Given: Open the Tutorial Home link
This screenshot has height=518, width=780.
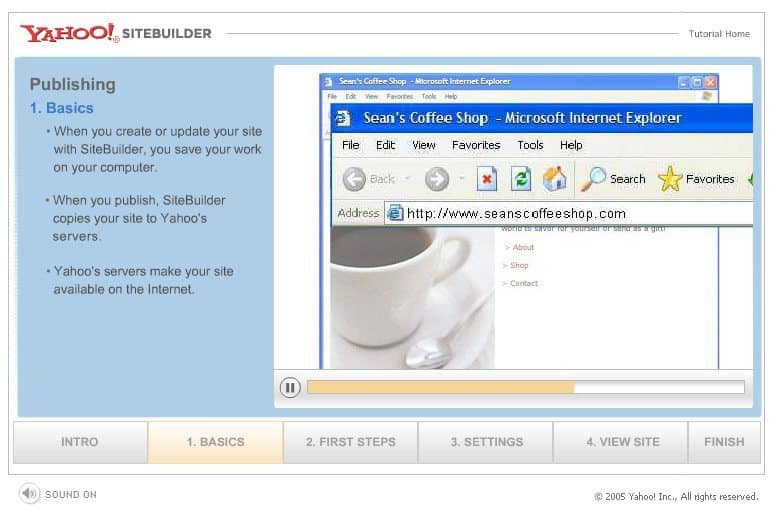Looking at the screenshot, I should [x=719, y=34].
